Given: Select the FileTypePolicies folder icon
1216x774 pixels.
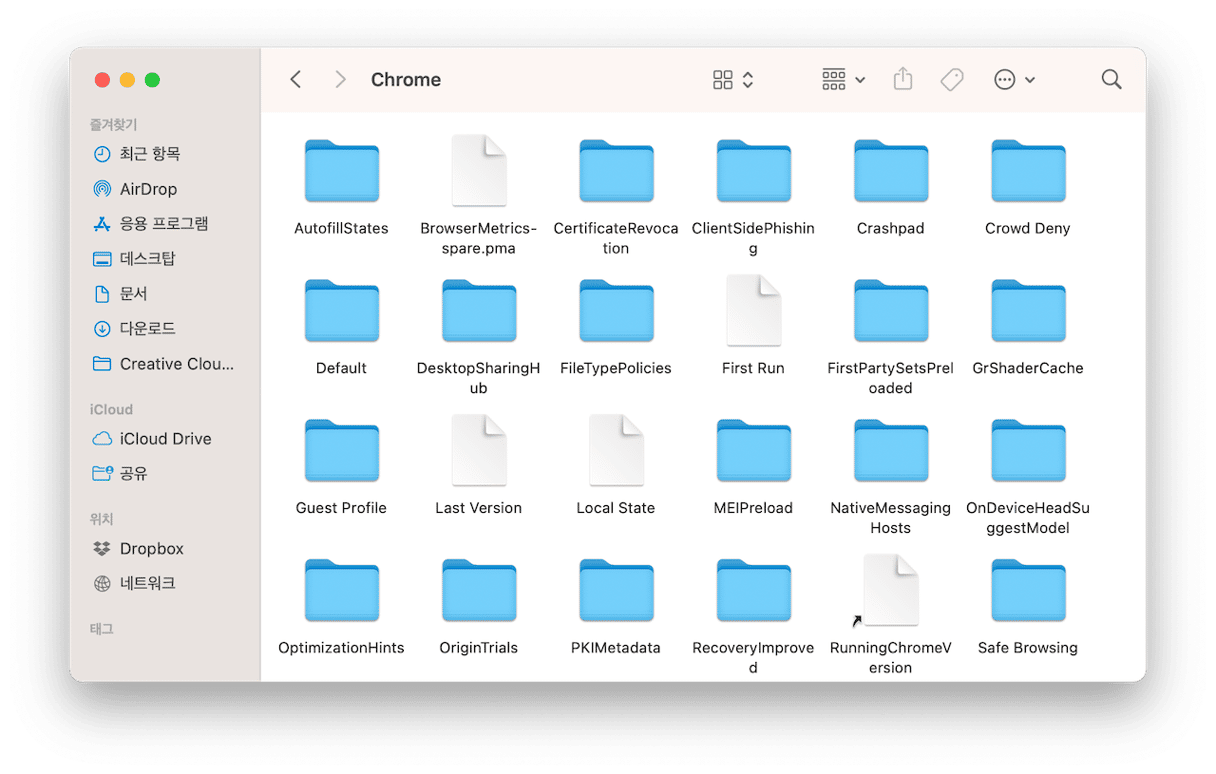Looking at the screenshot, I should [616, 311].
